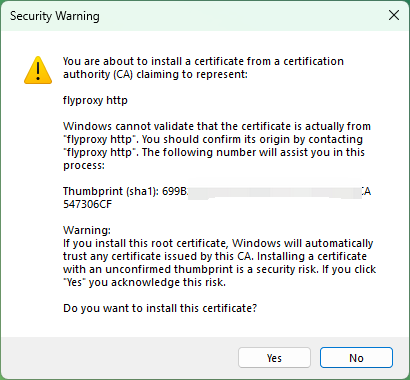Click the yellow warning triangle icon
410x380 pixels.
click(x=38, y=70)
